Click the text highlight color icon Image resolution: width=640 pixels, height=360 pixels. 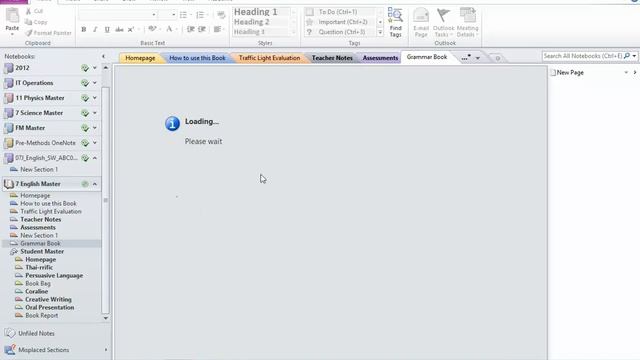coord(152,29)
